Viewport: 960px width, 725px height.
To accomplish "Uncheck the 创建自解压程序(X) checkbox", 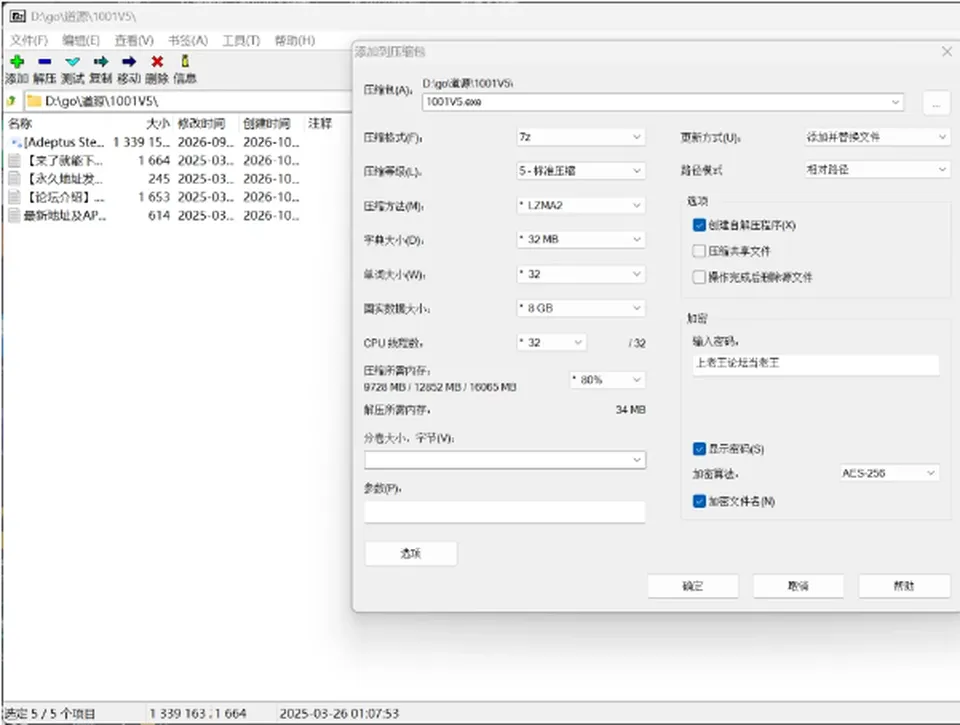I will [699, 225].
